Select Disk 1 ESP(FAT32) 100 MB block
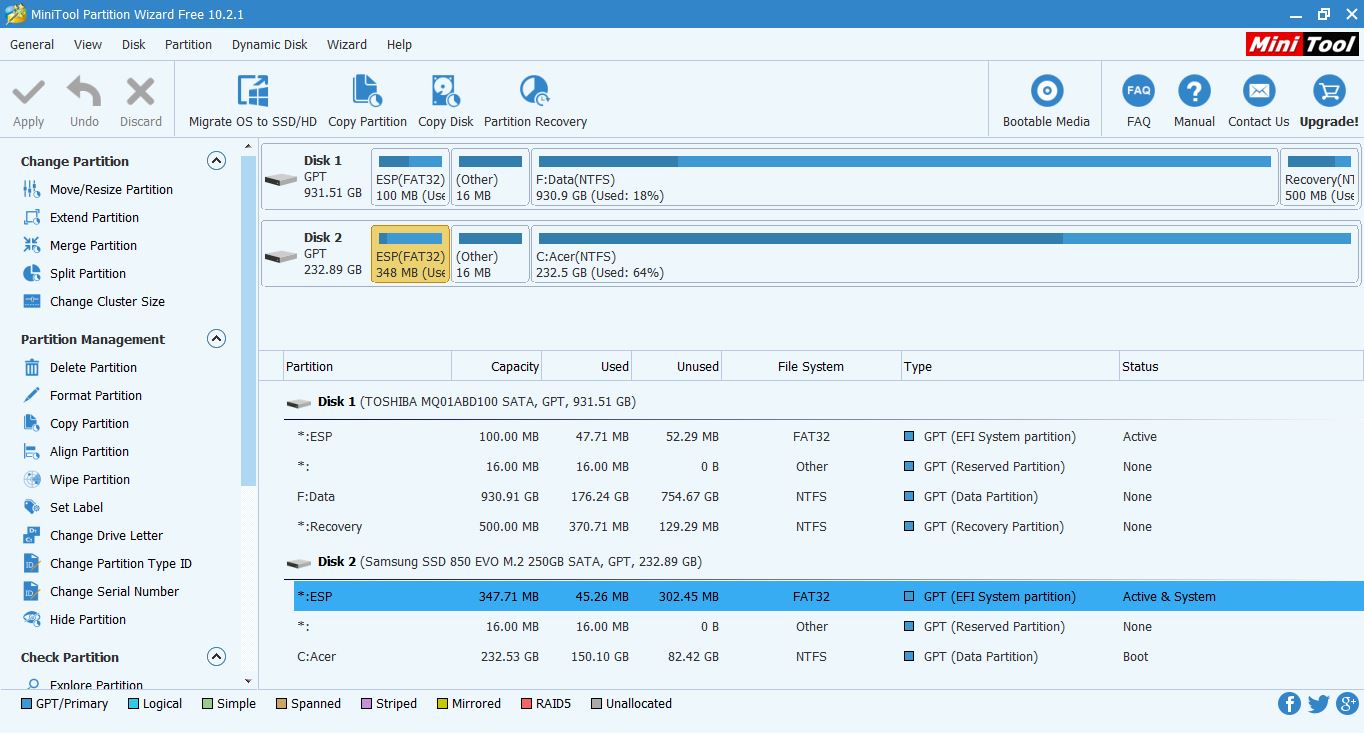Image resolution: width=1364 pixels, height=733 pixels. click(410, 178)
